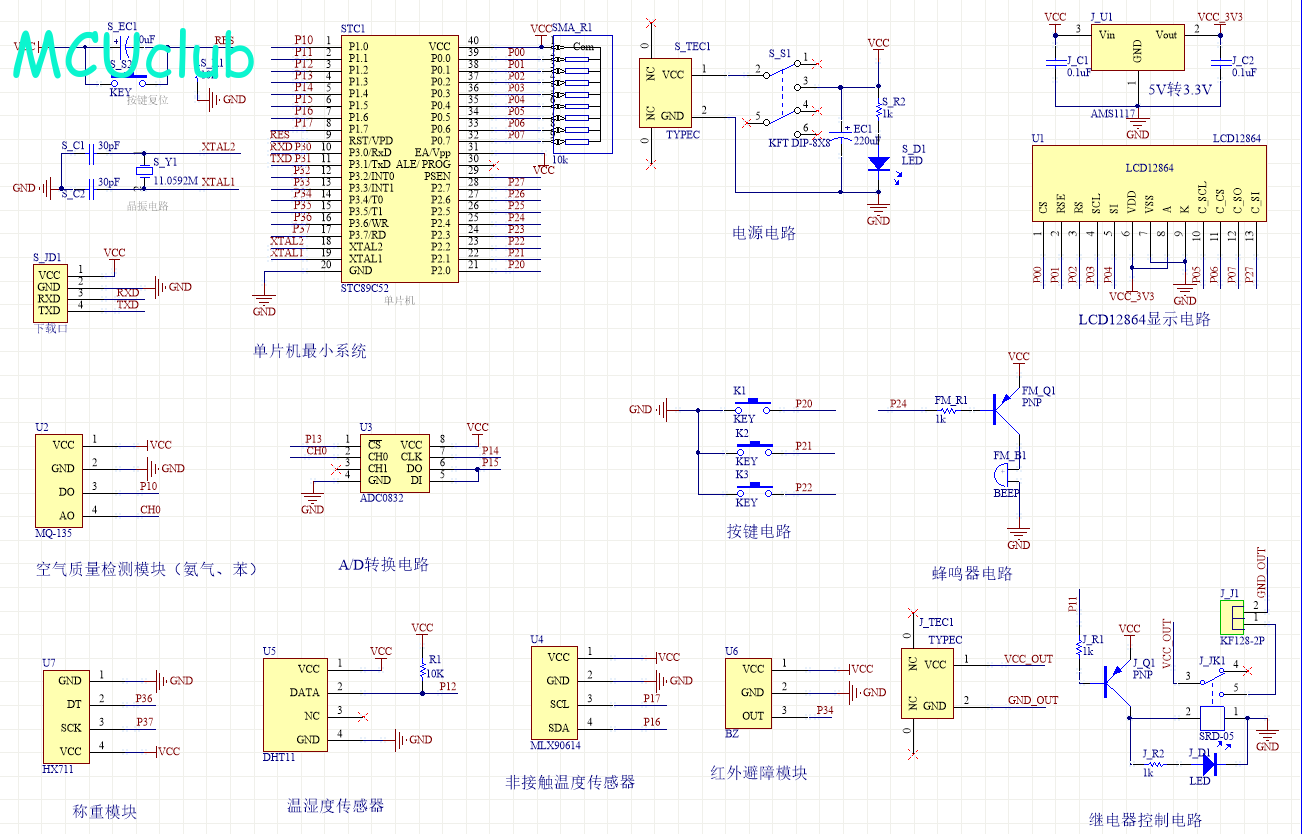Click the J_D1 relay indicator LED

click(x=1208, y=764)
